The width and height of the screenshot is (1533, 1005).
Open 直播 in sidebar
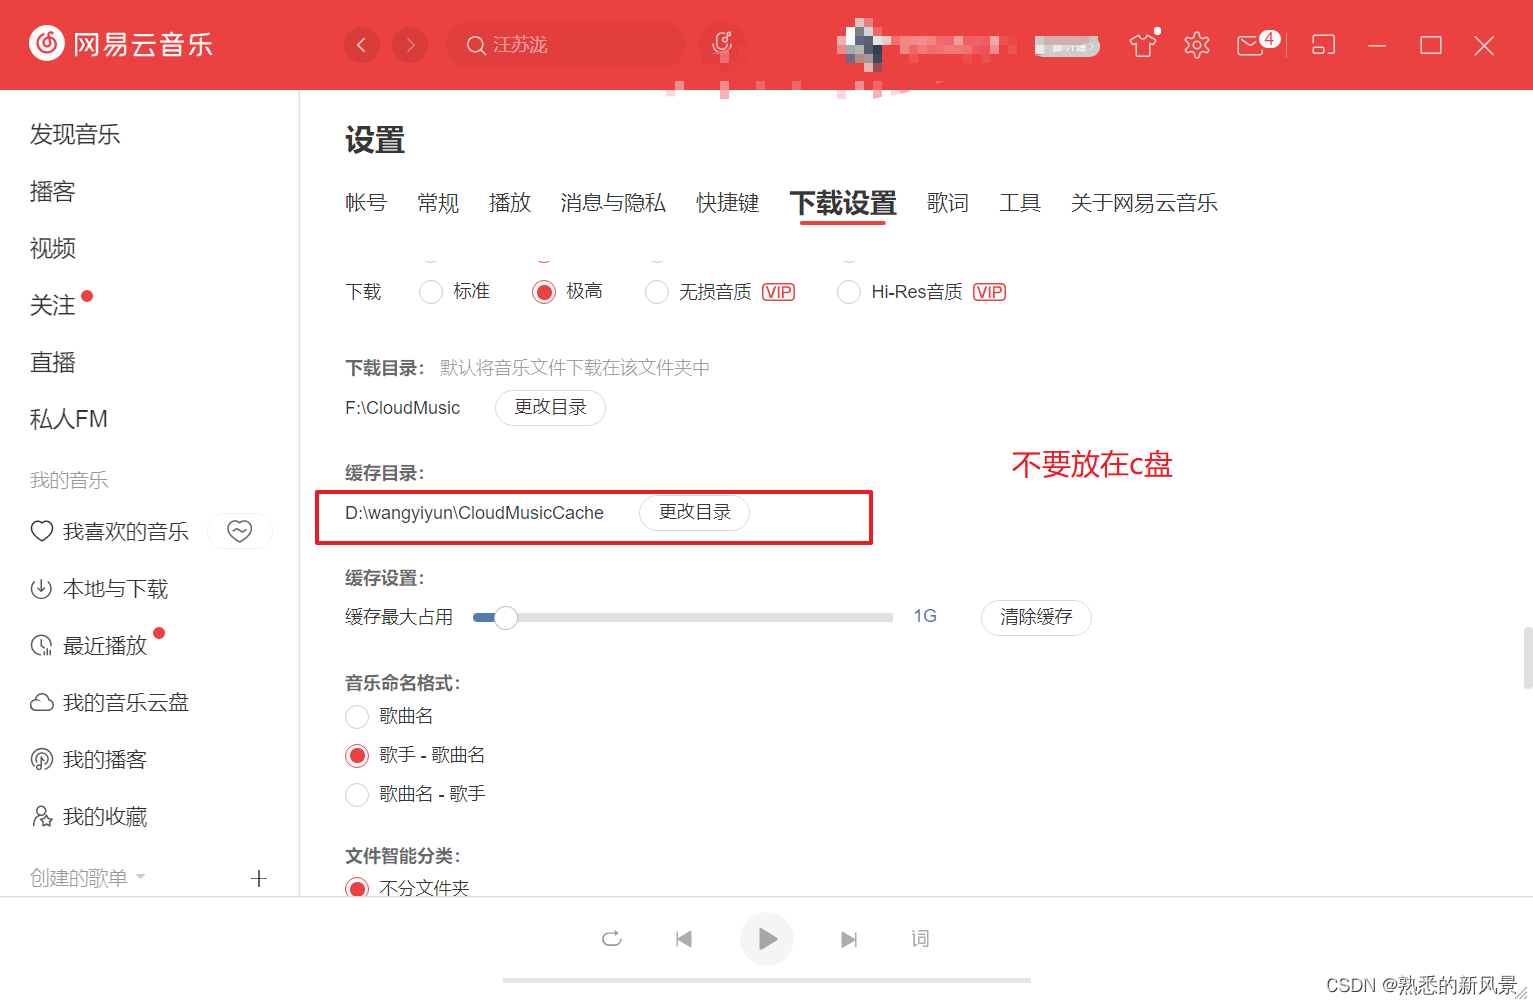click(53, 362)
